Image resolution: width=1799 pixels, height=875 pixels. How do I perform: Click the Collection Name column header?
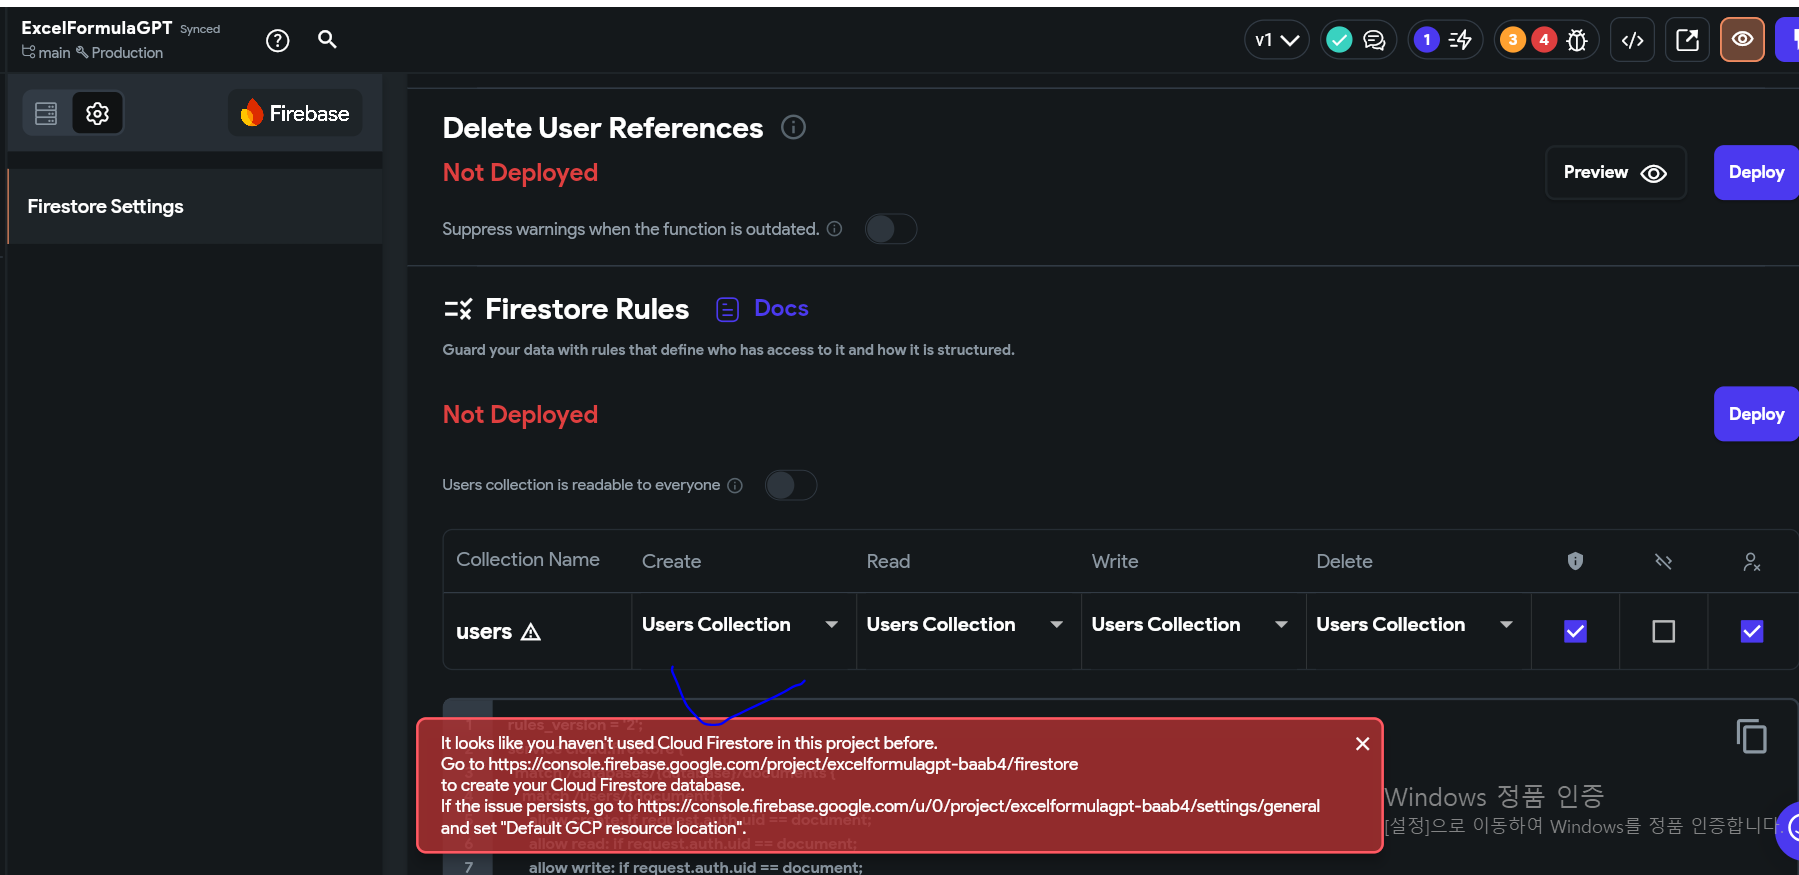528,560
